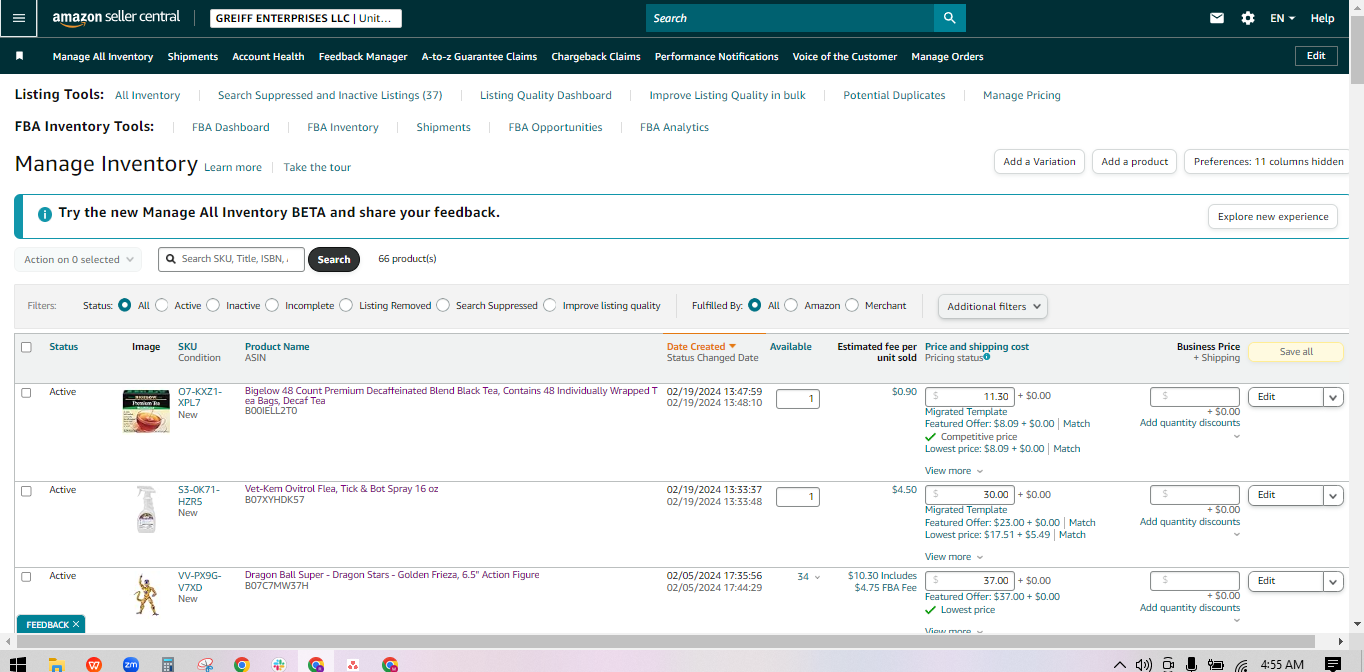The width and height of the screenshot is (1364, 672).
Task: Open Slack from the taskbar
Action: click(279, 664)
